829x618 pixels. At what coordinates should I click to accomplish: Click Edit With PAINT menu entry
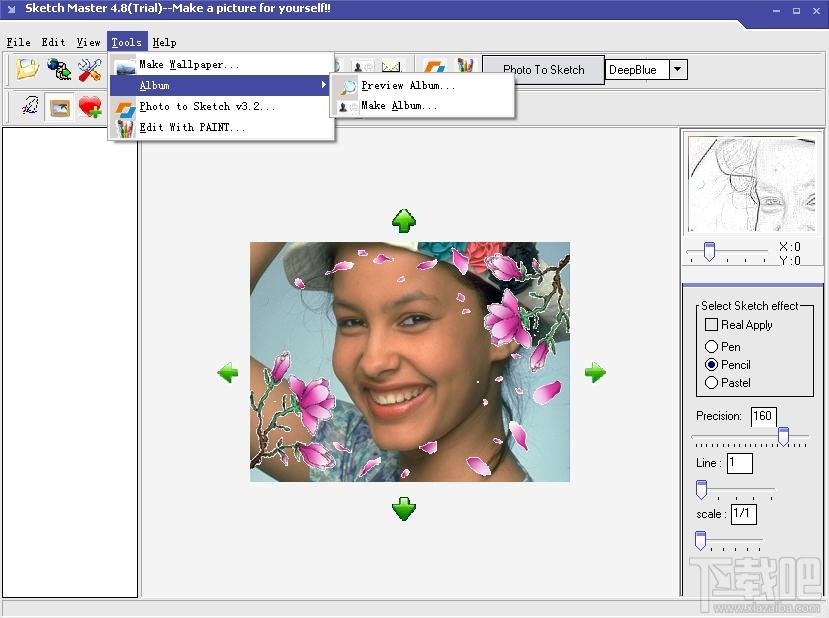(192, 128)
